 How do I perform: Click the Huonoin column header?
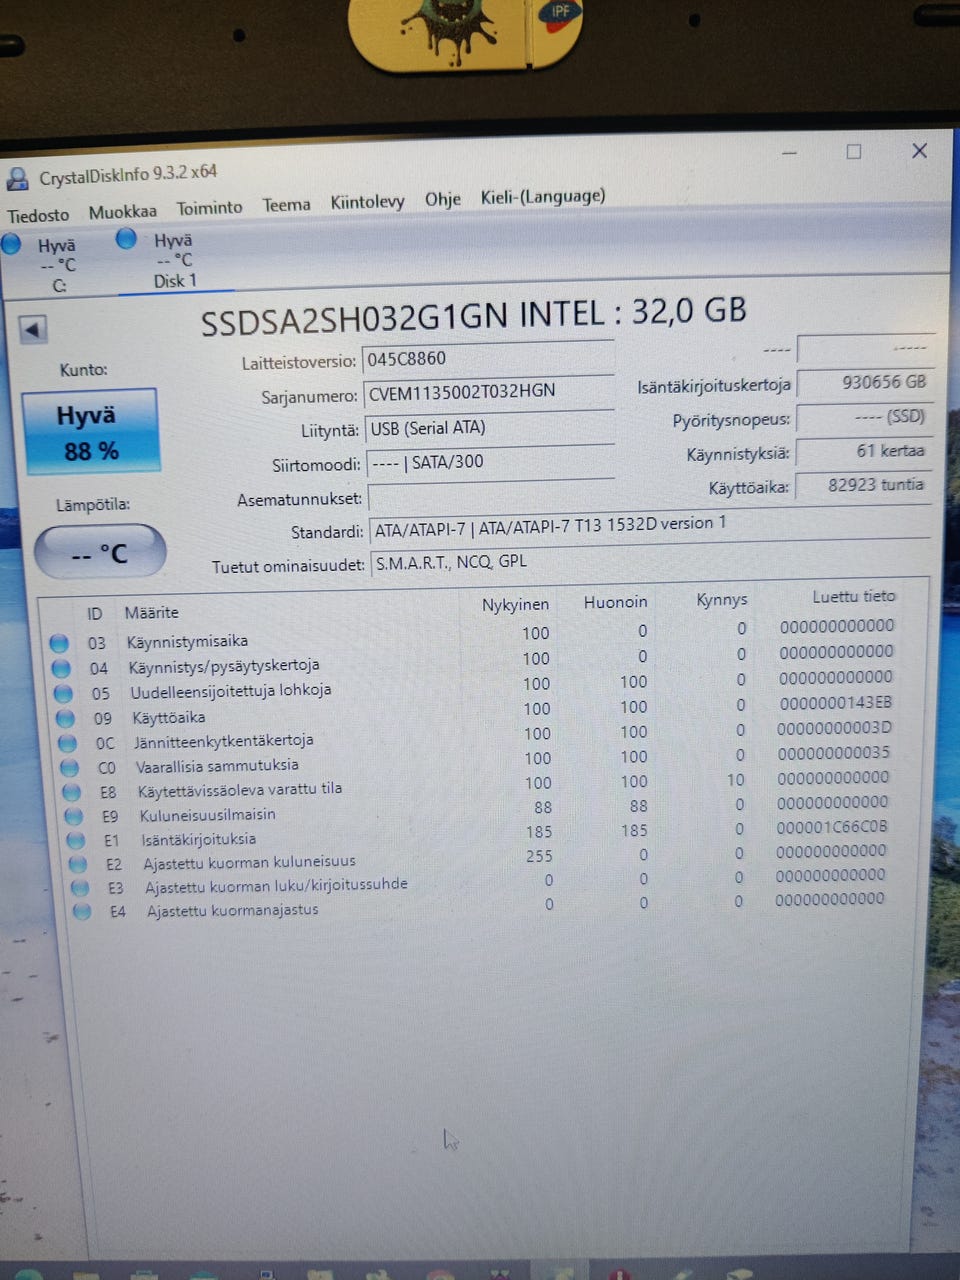pos(615,602)
